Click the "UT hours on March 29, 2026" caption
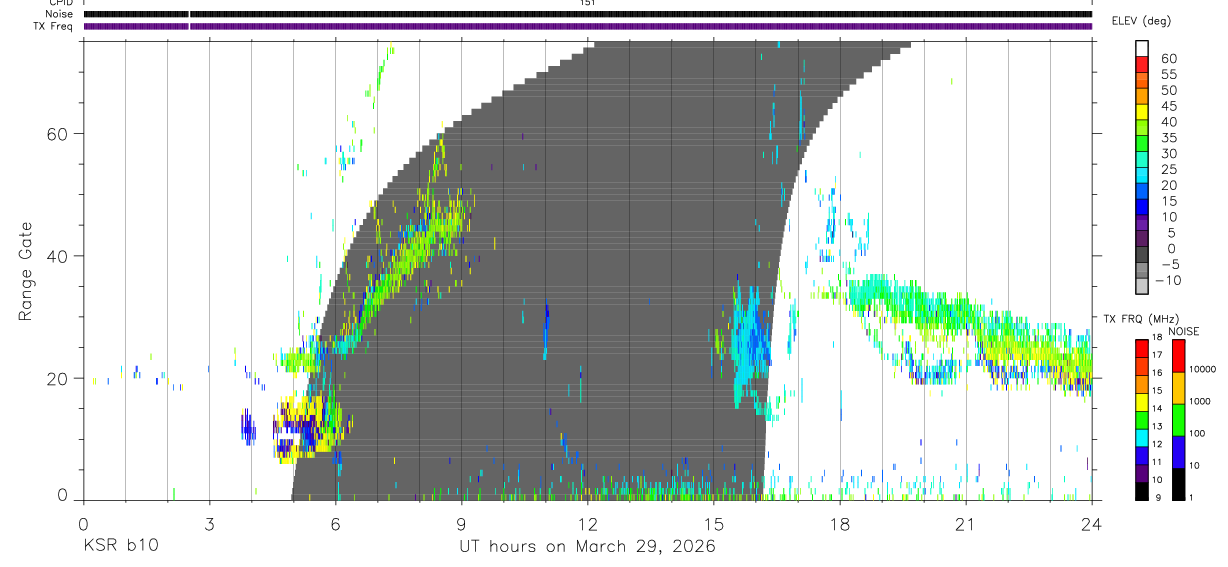The height and width of the screenshot is (567, 1228). click(x=587, y=547)
